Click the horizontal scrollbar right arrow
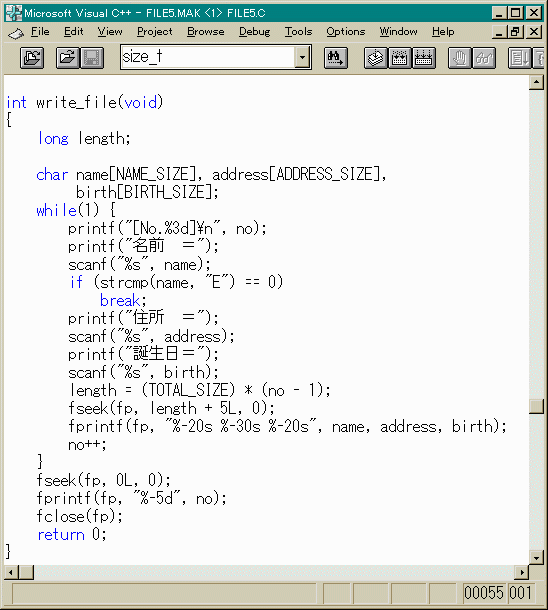548x610 pixels. (522, 572)
